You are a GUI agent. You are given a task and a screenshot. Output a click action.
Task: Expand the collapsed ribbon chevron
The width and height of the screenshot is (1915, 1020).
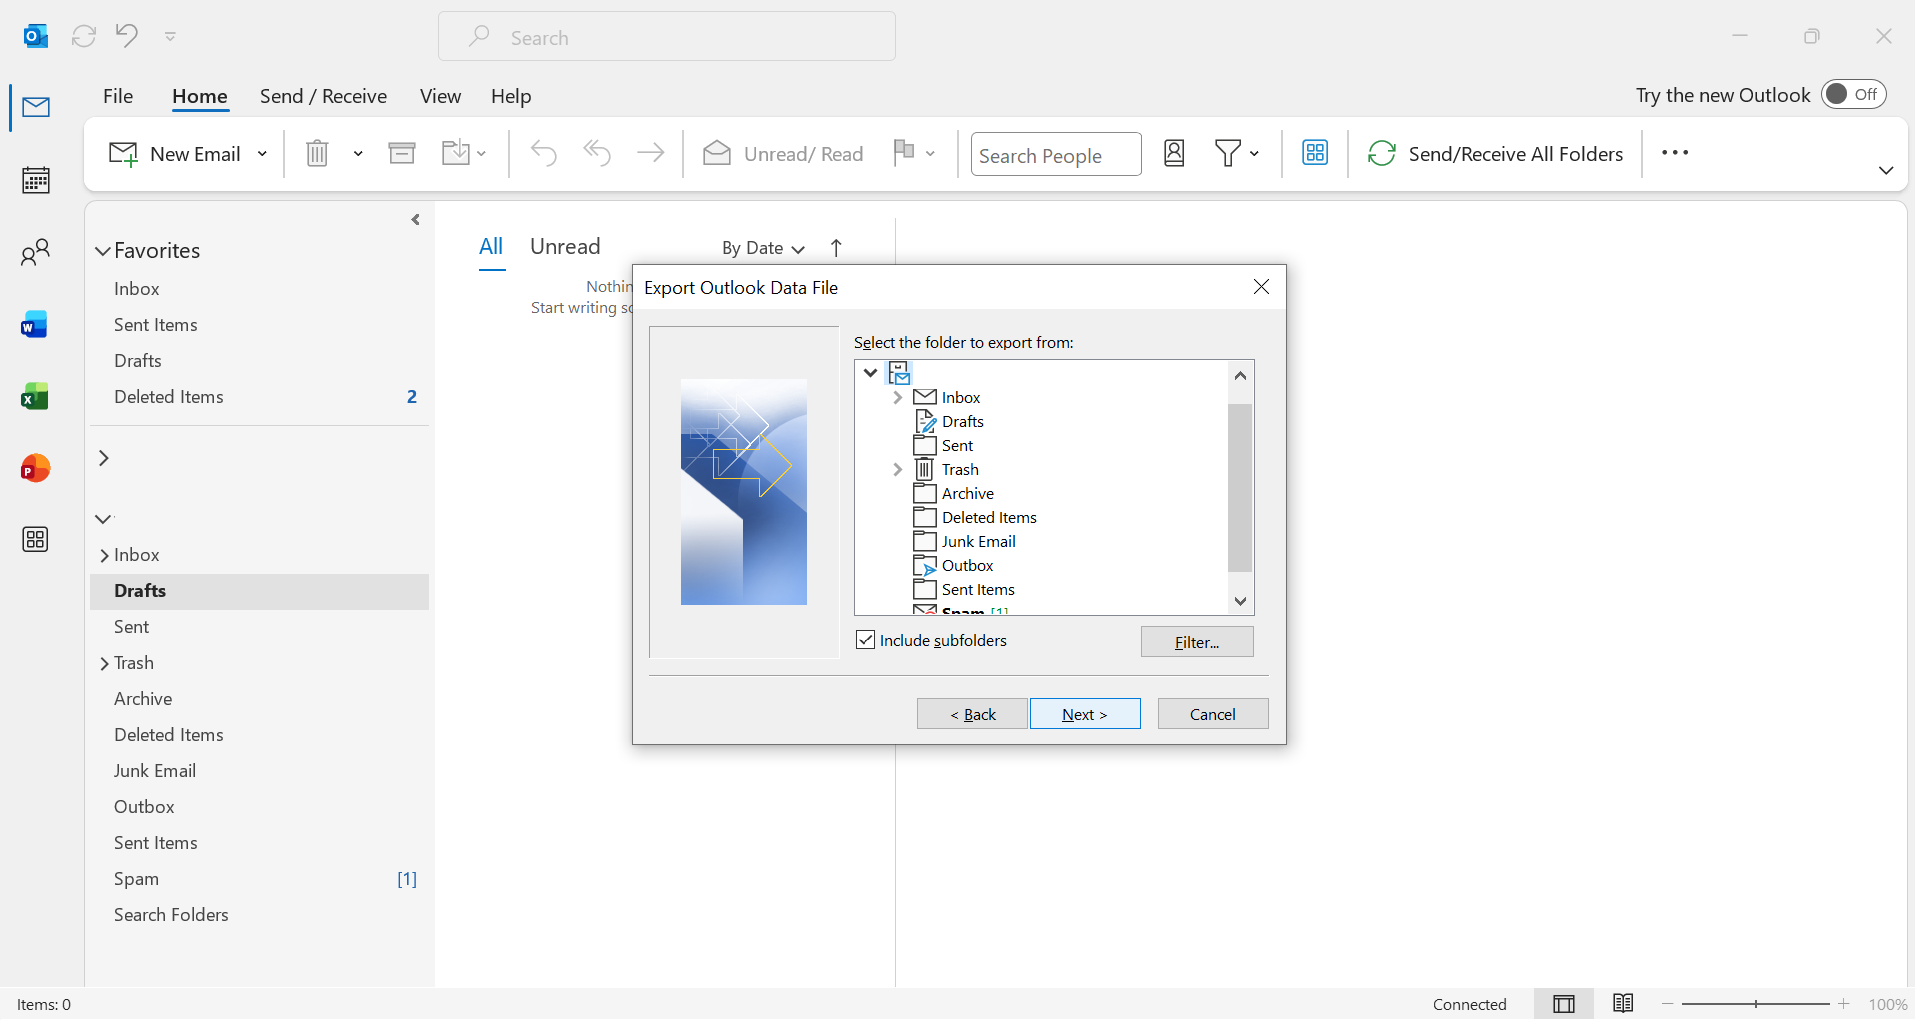1886,171
